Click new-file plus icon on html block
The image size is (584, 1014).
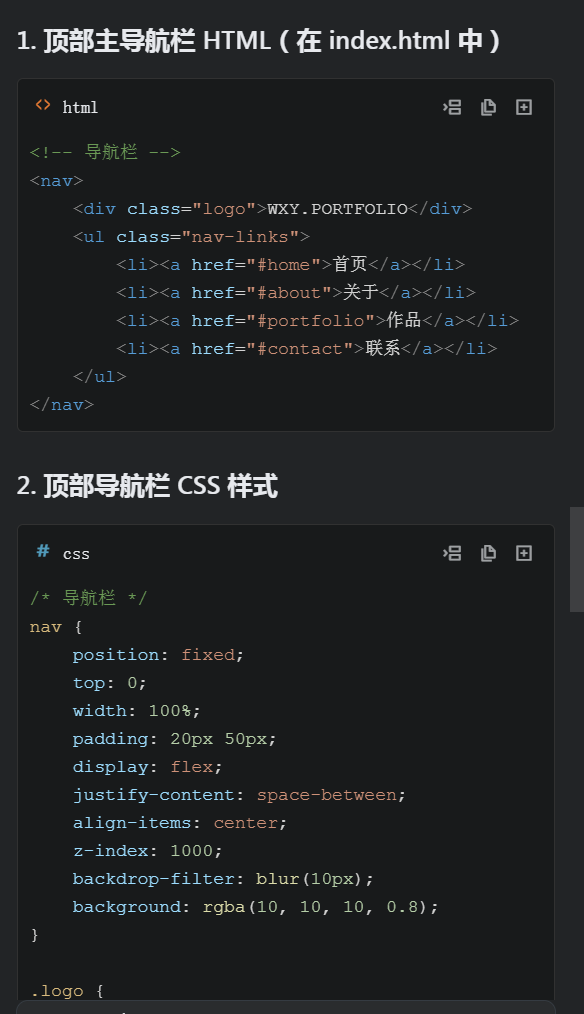524,107
